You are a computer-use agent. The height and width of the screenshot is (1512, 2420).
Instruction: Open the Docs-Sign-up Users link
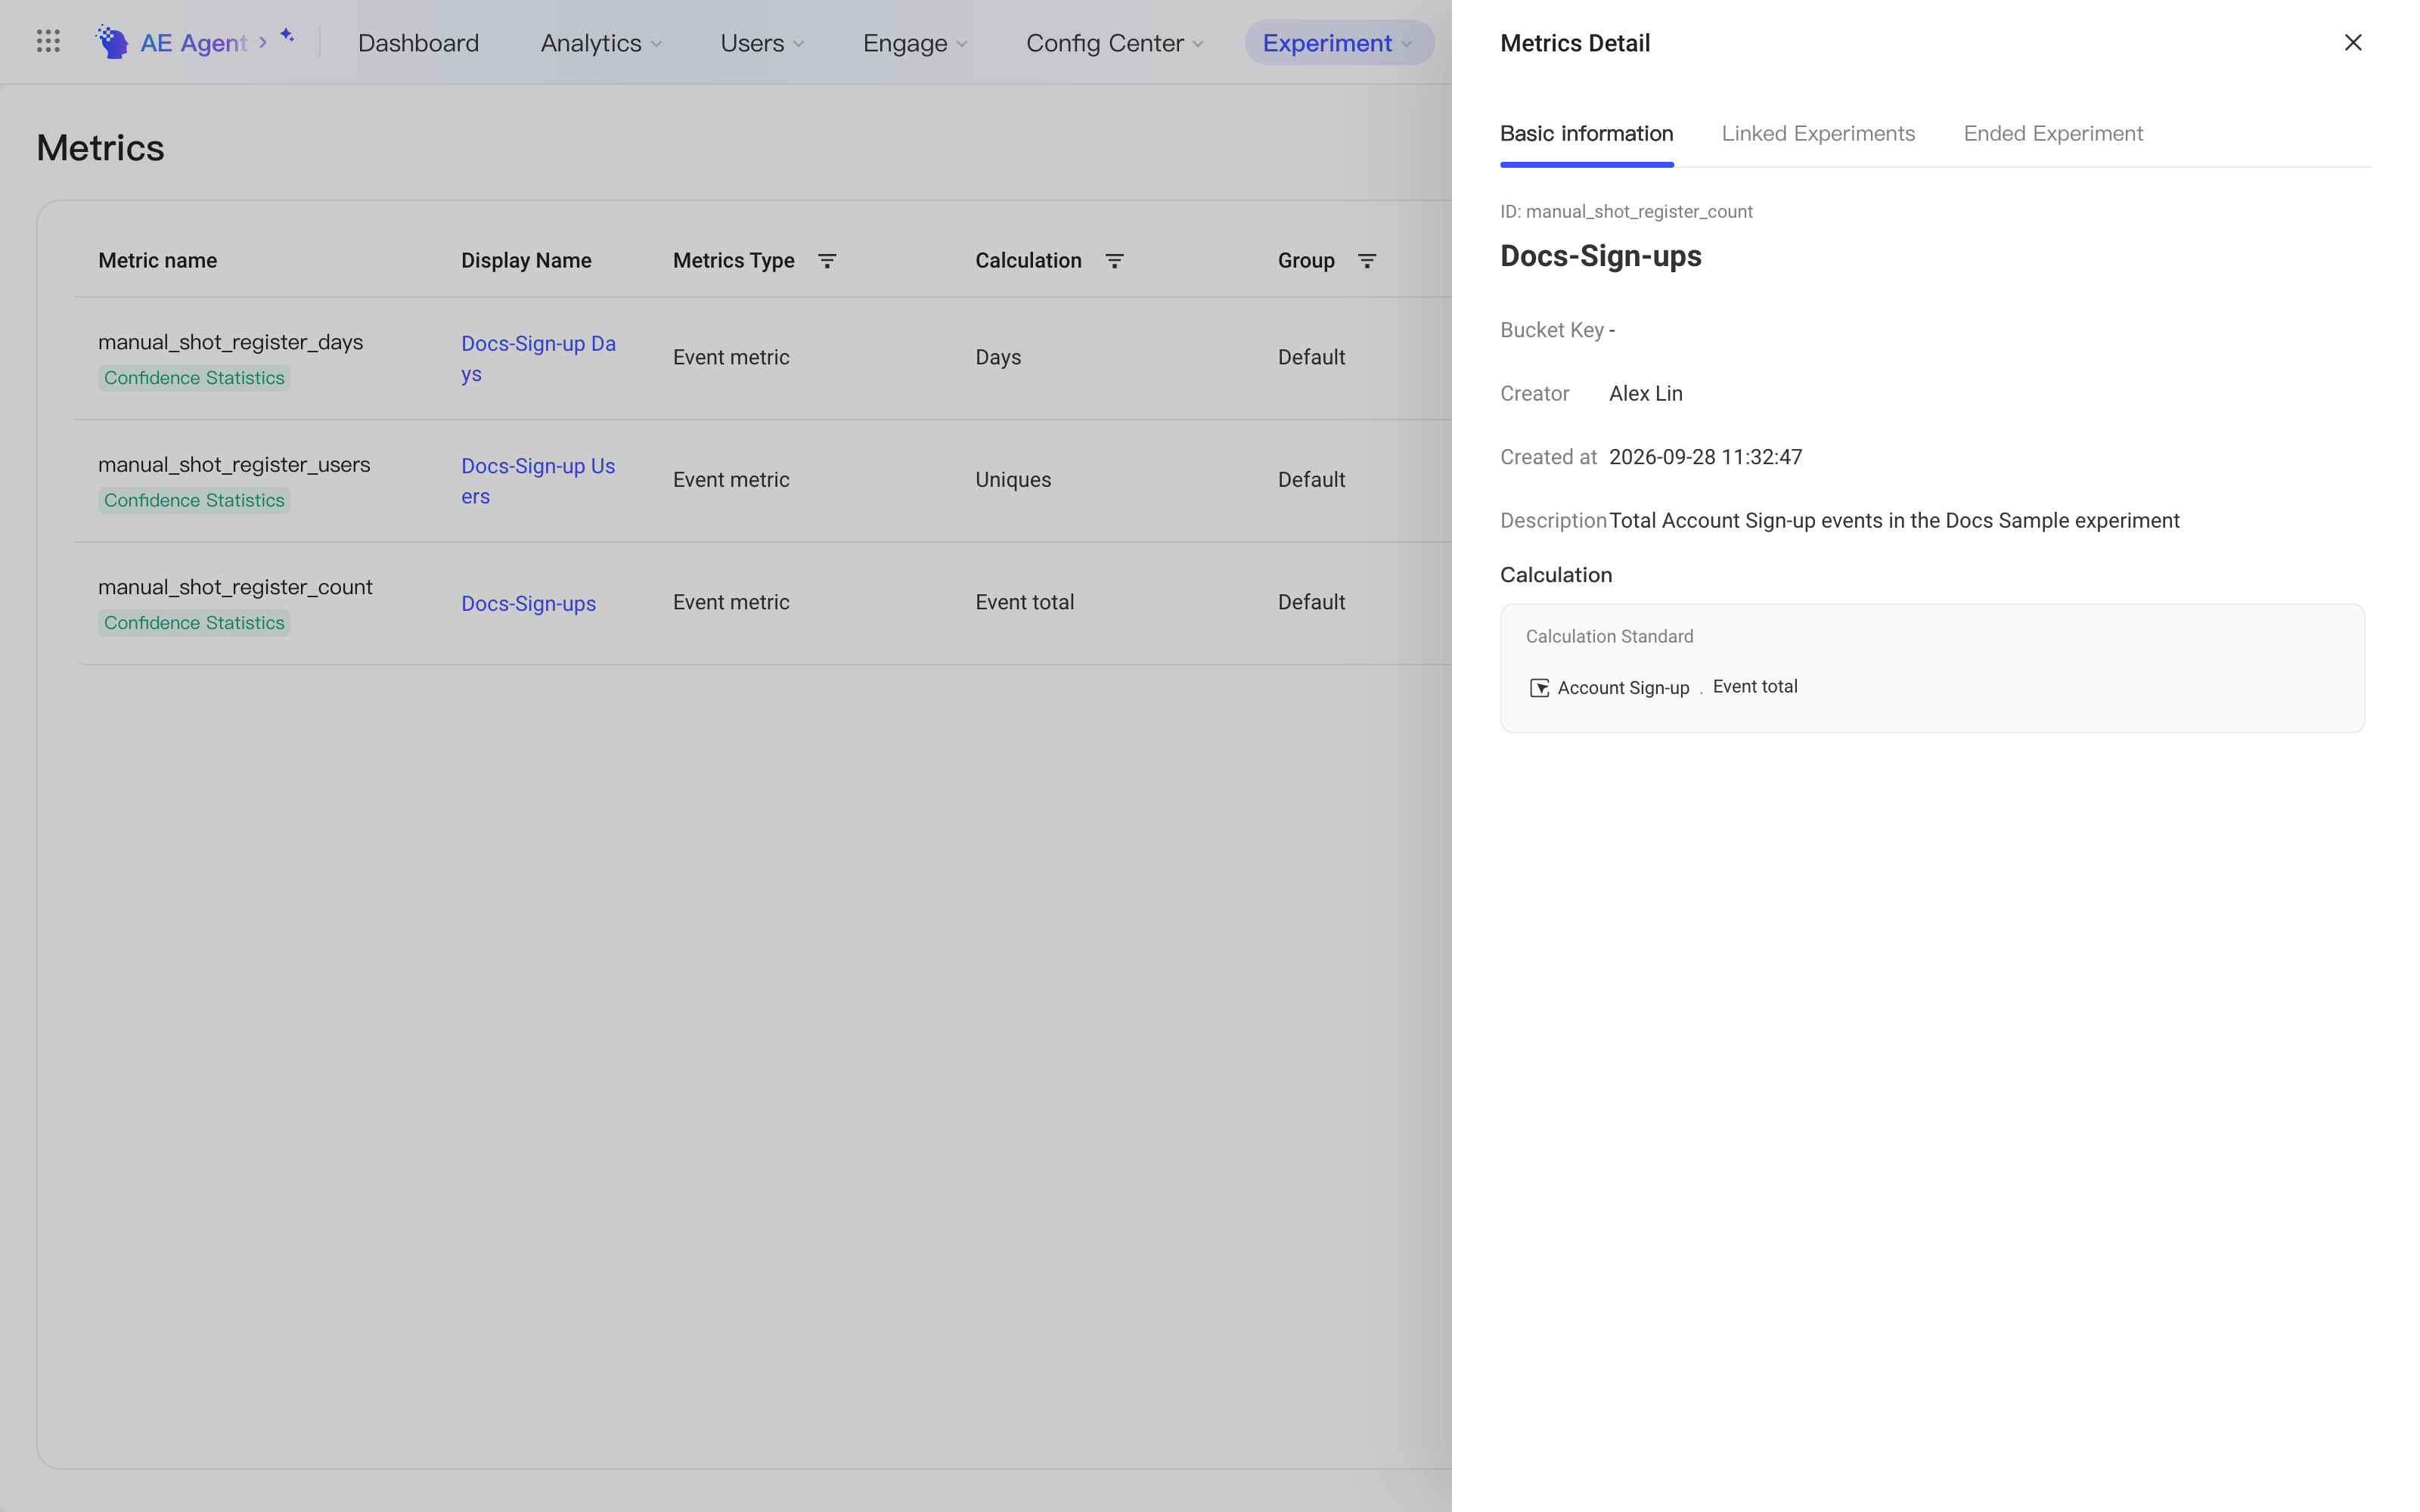pyautogui.click(x=539, y=481)
